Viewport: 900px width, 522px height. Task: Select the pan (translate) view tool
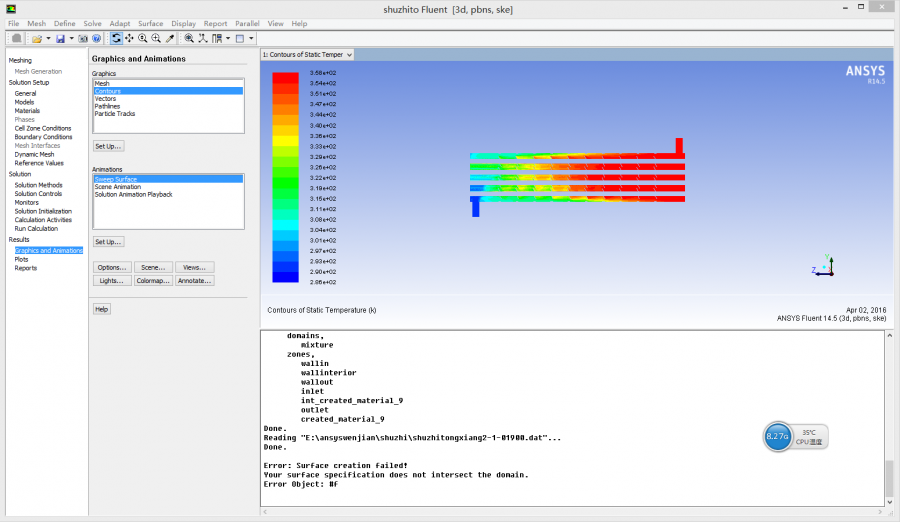tap(129, 38)
